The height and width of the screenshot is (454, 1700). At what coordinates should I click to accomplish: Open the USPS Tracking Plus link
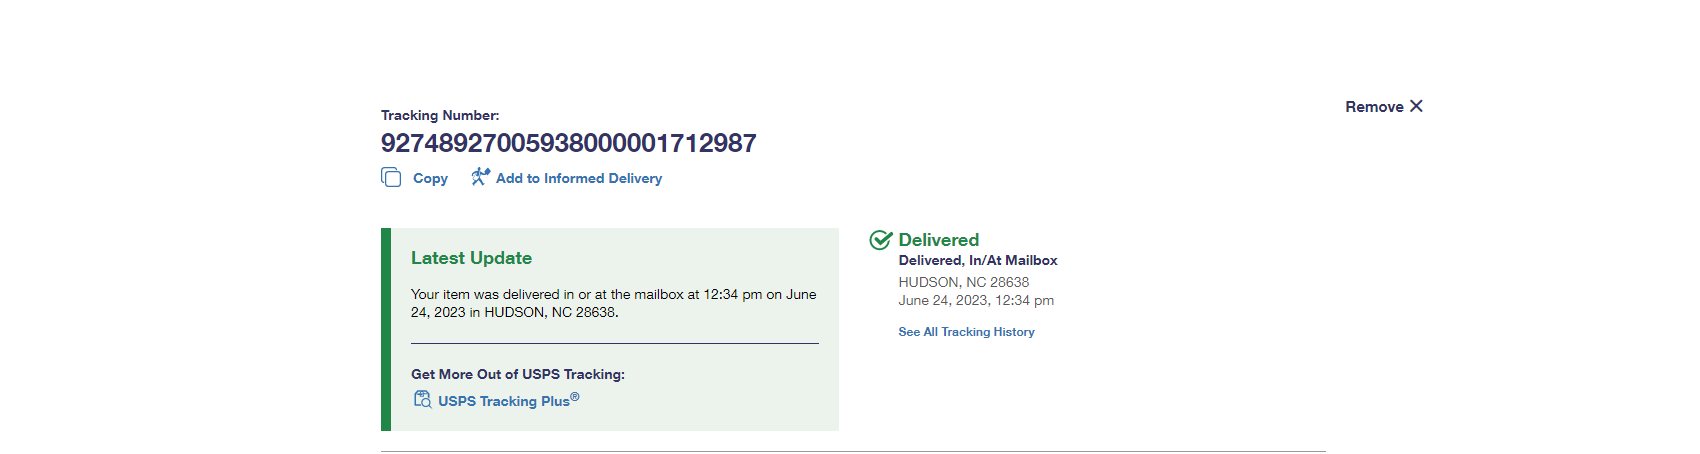pos(504,401)
